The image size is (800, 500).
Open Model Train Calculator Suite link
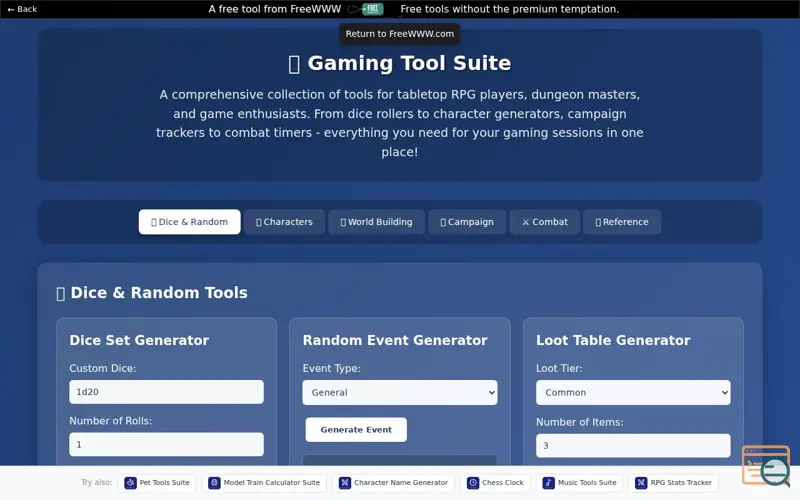tap(264, 483)
